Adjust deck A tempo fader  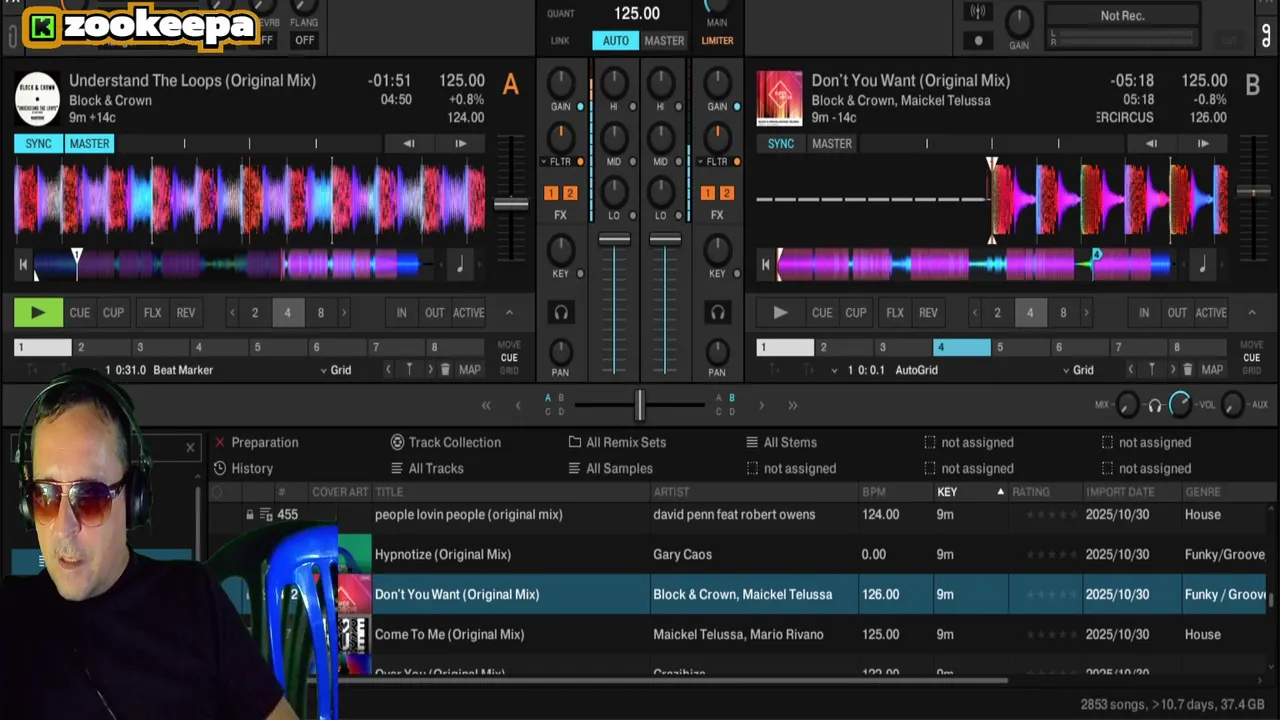pos(511,204)
